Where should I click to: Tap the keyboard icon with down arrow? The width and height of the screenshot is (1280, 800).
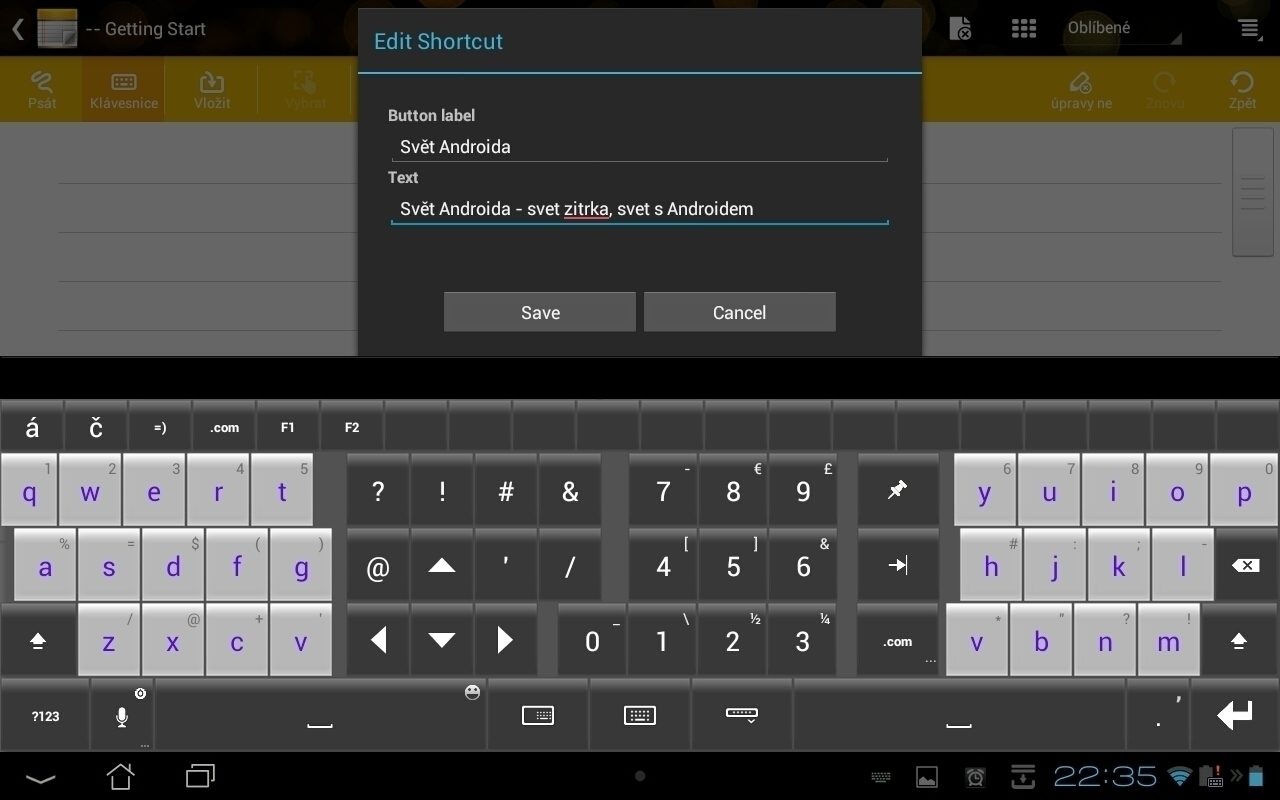tap(741, 715)
